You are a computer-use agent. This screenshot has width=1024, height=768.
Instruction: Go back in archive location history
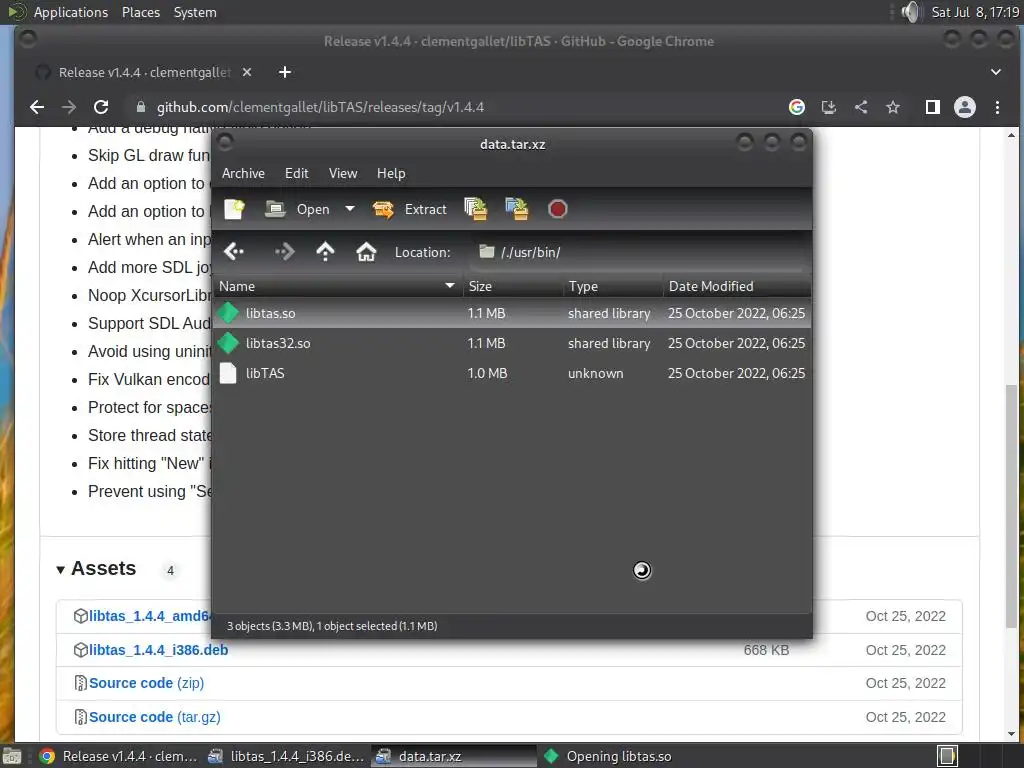[x=234, y=251]
